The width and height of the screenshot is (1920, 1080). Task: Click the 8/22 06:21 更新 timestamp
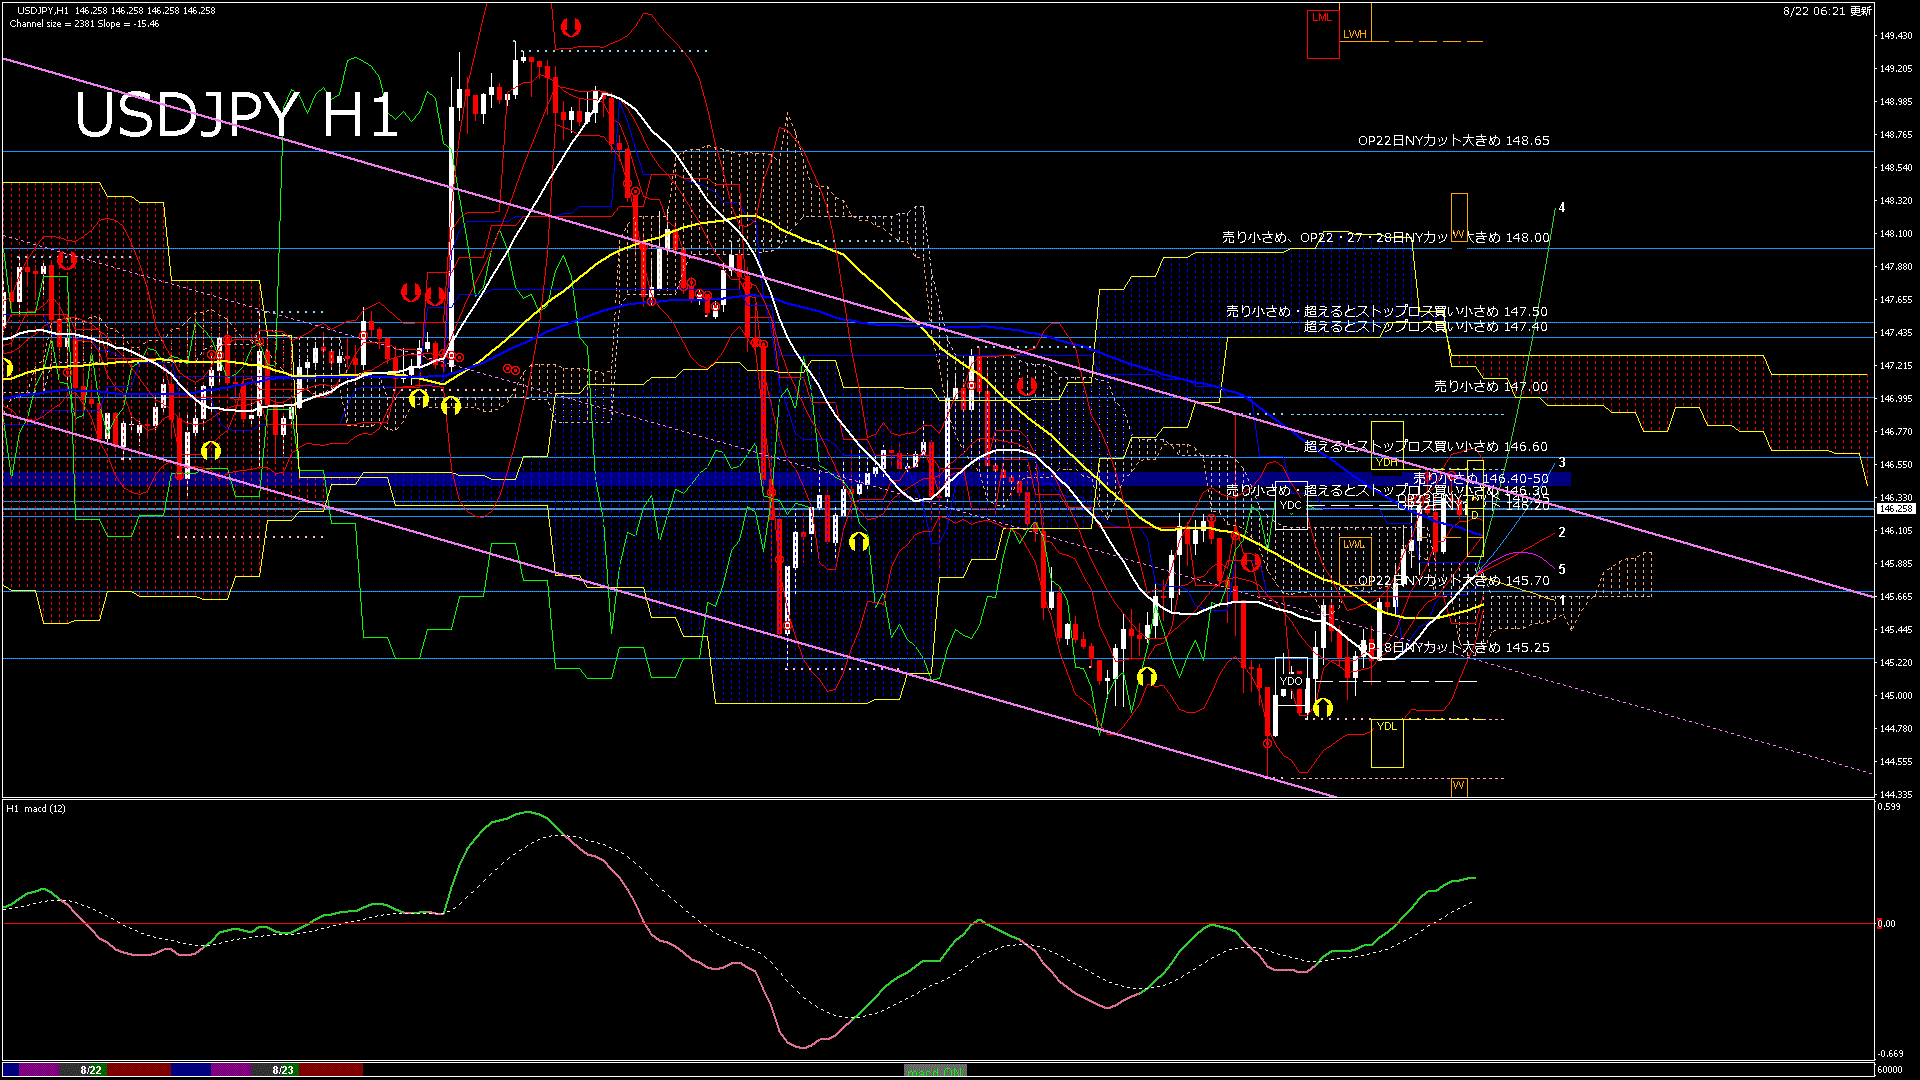pyautogui.click(x=1827, y=11)
